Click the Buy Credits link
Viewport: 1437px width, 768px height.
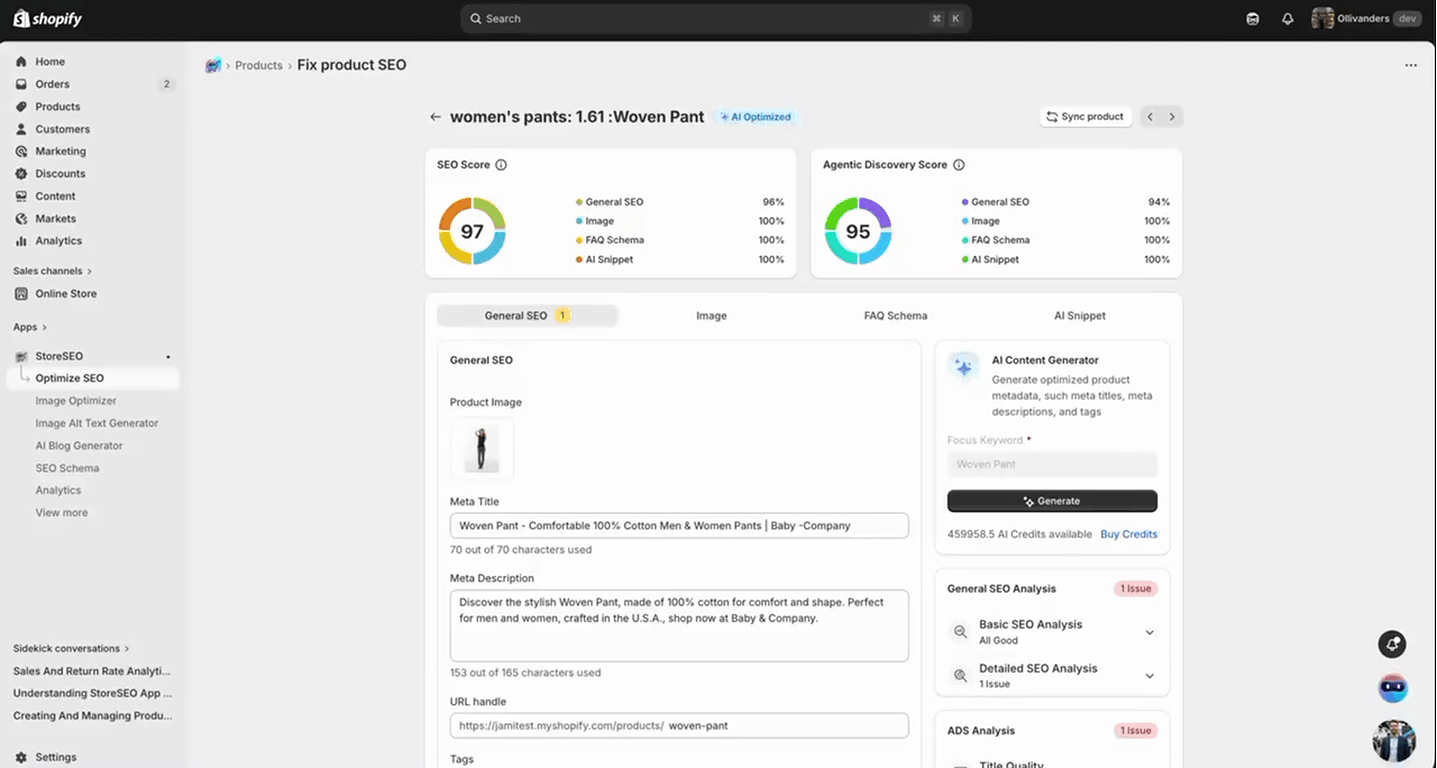point(1128,534)
